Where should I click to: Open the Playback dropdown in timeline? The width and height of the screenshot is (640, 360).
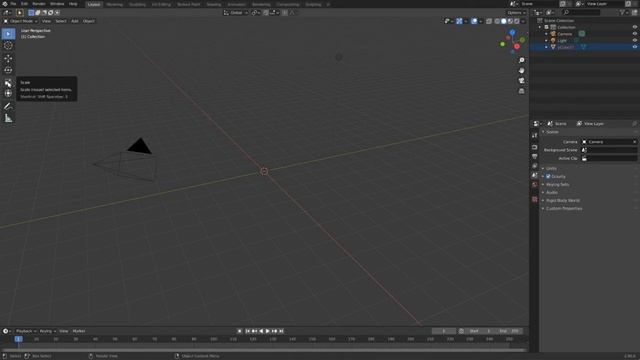(26, 331)
